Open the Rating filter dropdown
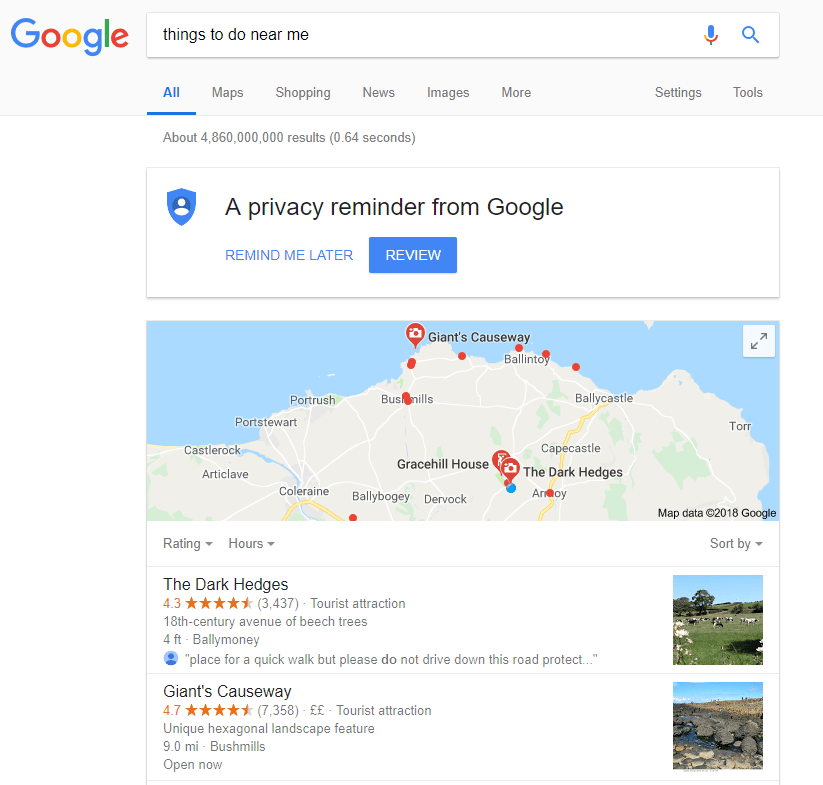 pos(187,543)
